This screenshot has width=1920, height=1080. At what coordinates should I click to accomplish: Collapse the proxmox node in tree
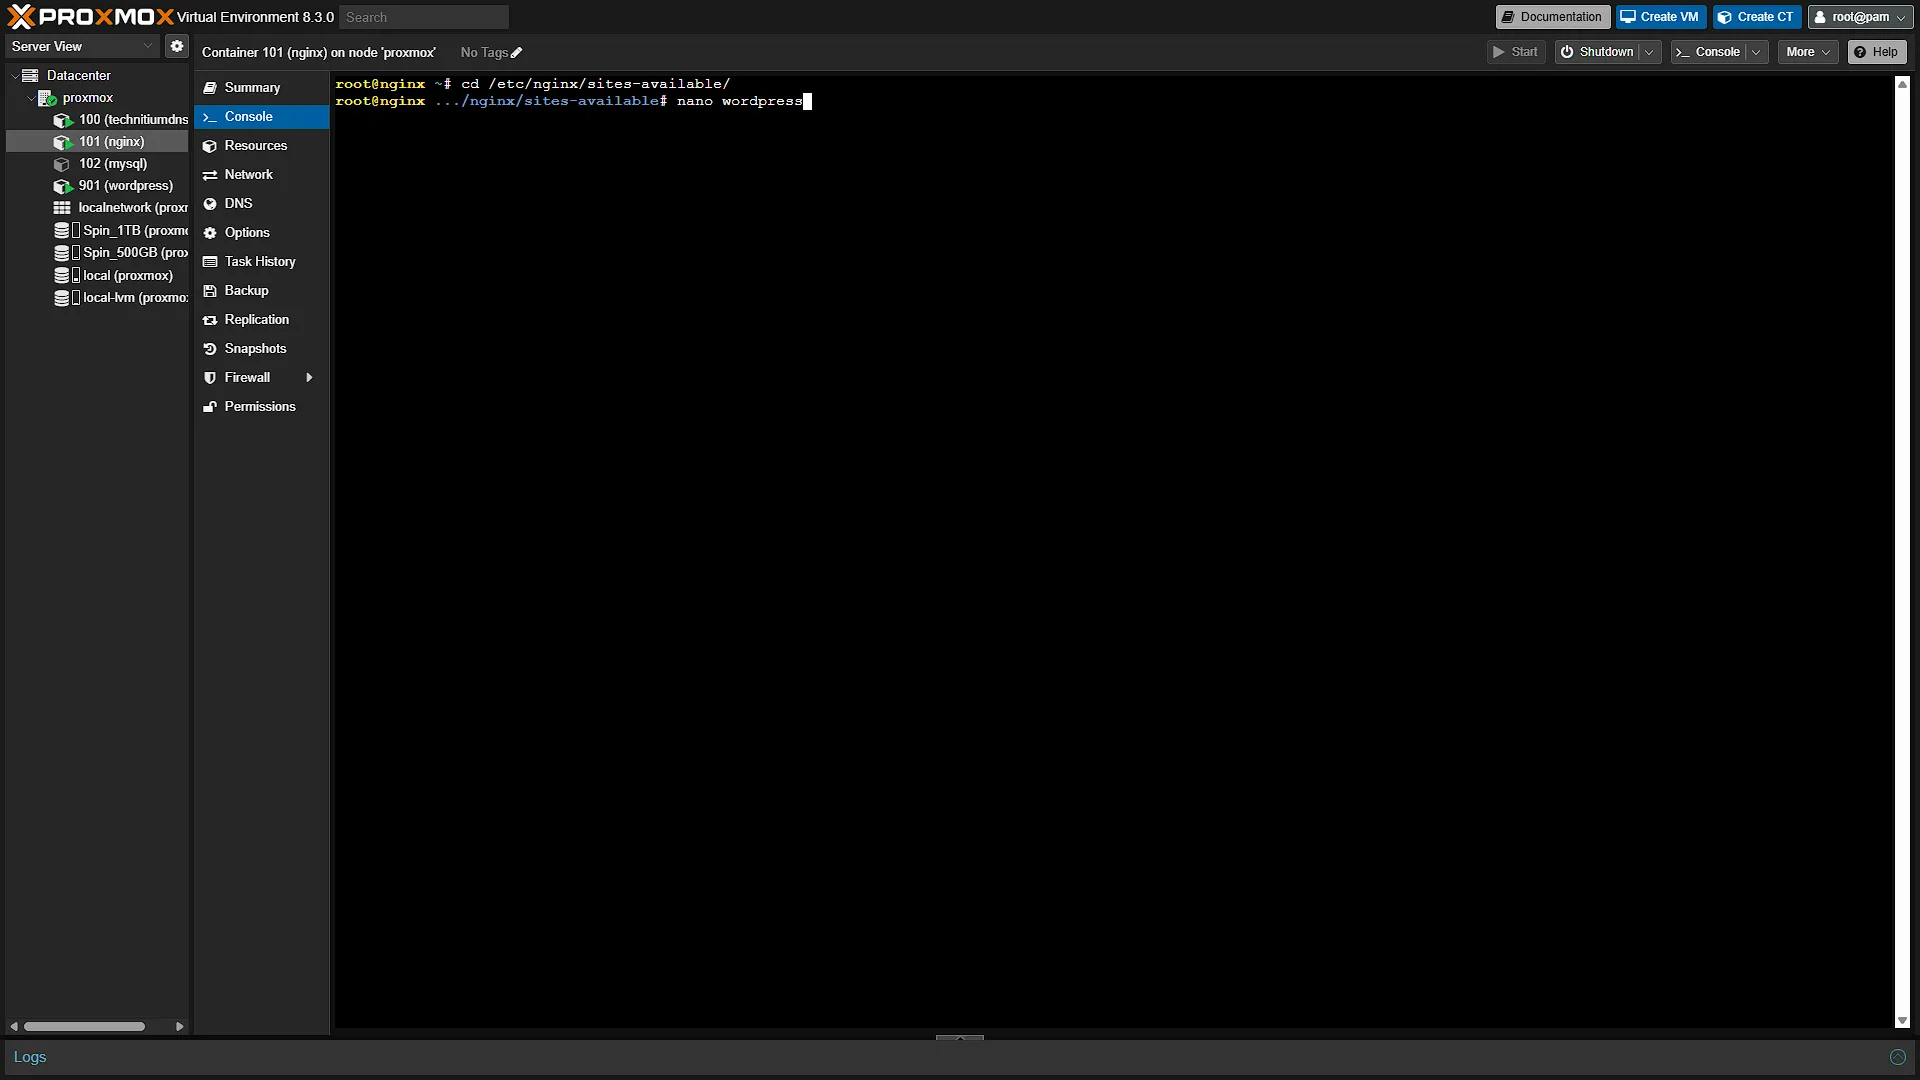30,98
